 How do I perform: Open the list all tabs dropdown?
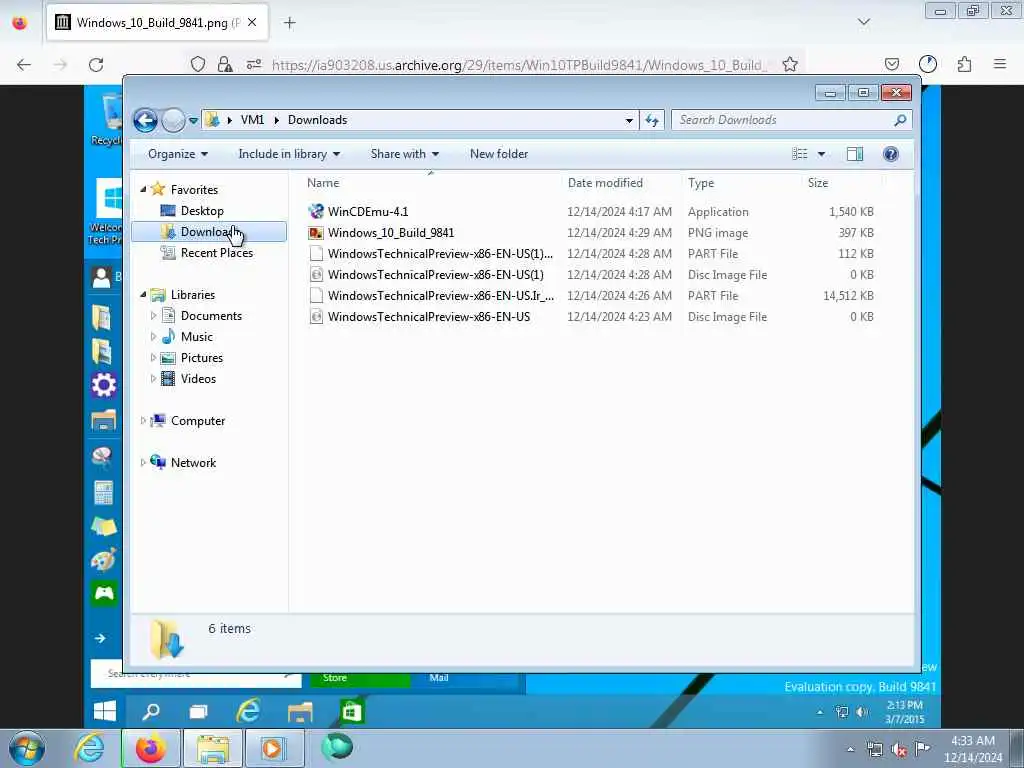tap(864, 22)
